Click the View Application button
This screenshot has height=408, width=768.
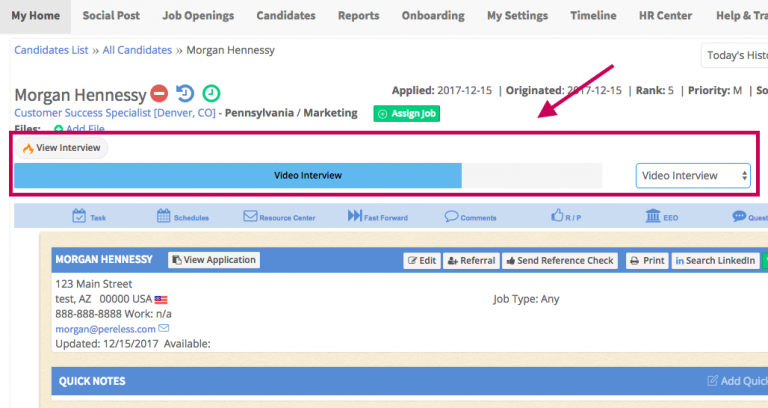click(214, 260)
